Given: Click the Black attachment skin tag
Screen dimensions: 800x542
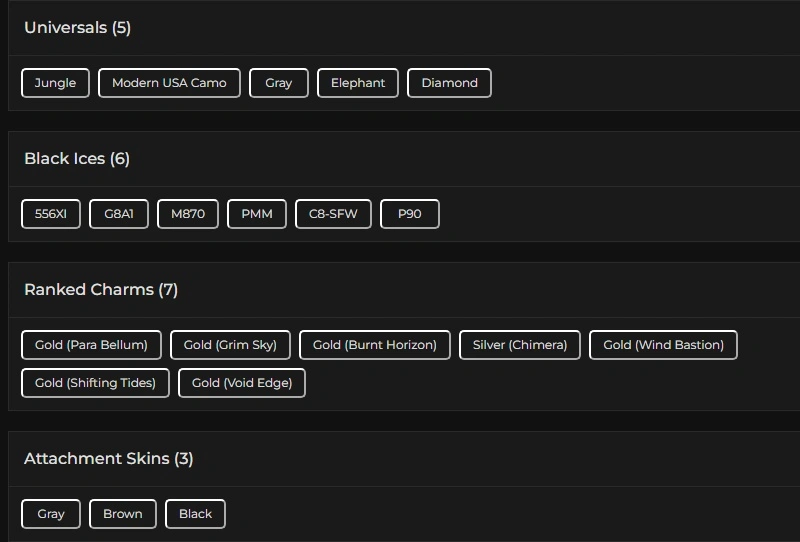Looking at the screenshot, I should point(195,514).
